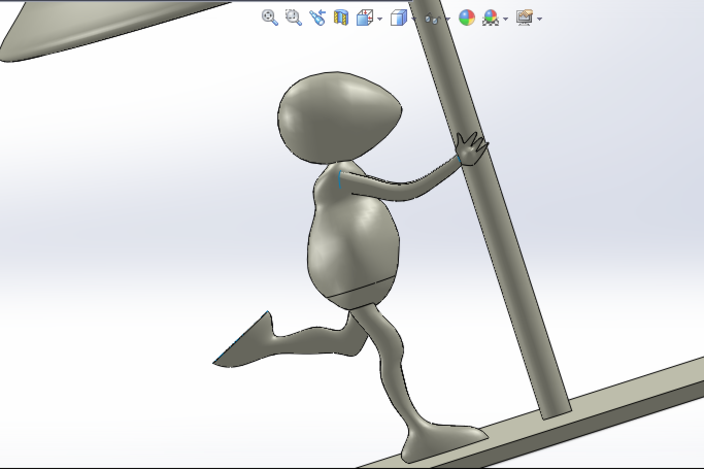
Task: Click the Apply Scene icon
Action: (490, 17)
